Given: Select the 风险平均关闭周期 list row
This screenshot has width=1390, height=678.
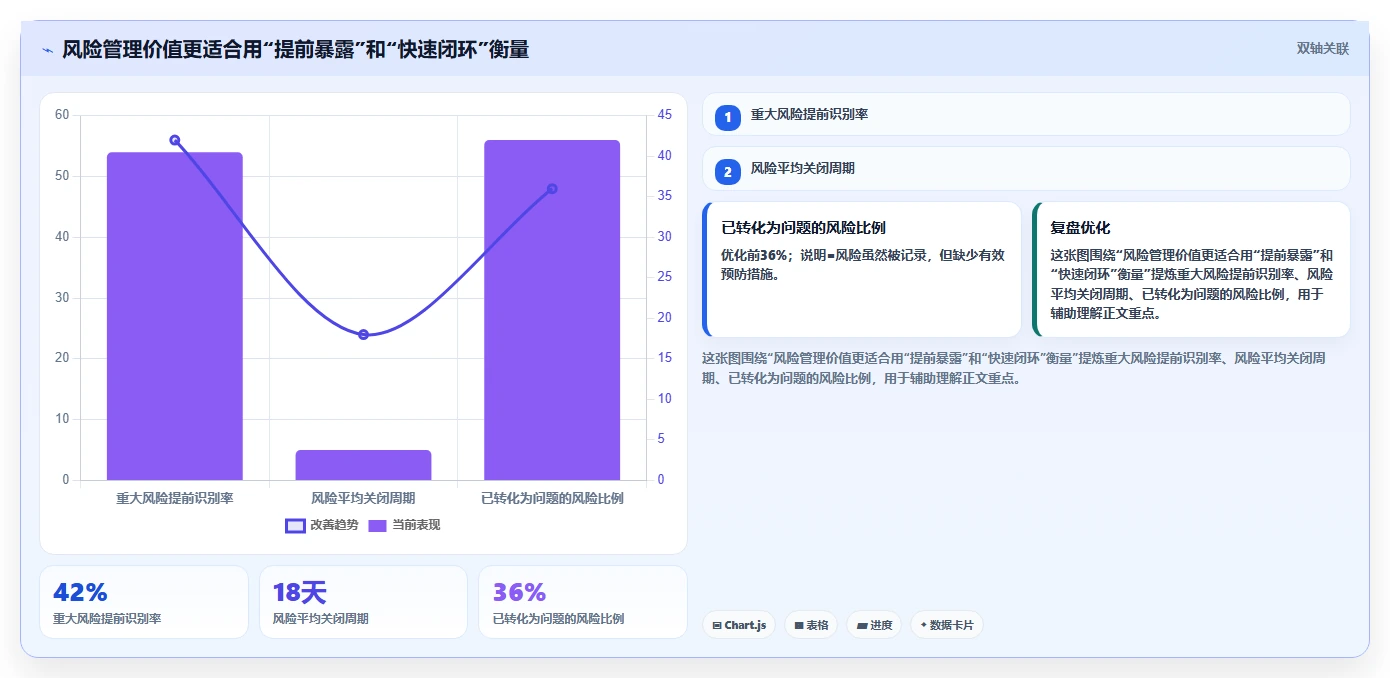Looking at the screenshot, I should [1026, 169].
